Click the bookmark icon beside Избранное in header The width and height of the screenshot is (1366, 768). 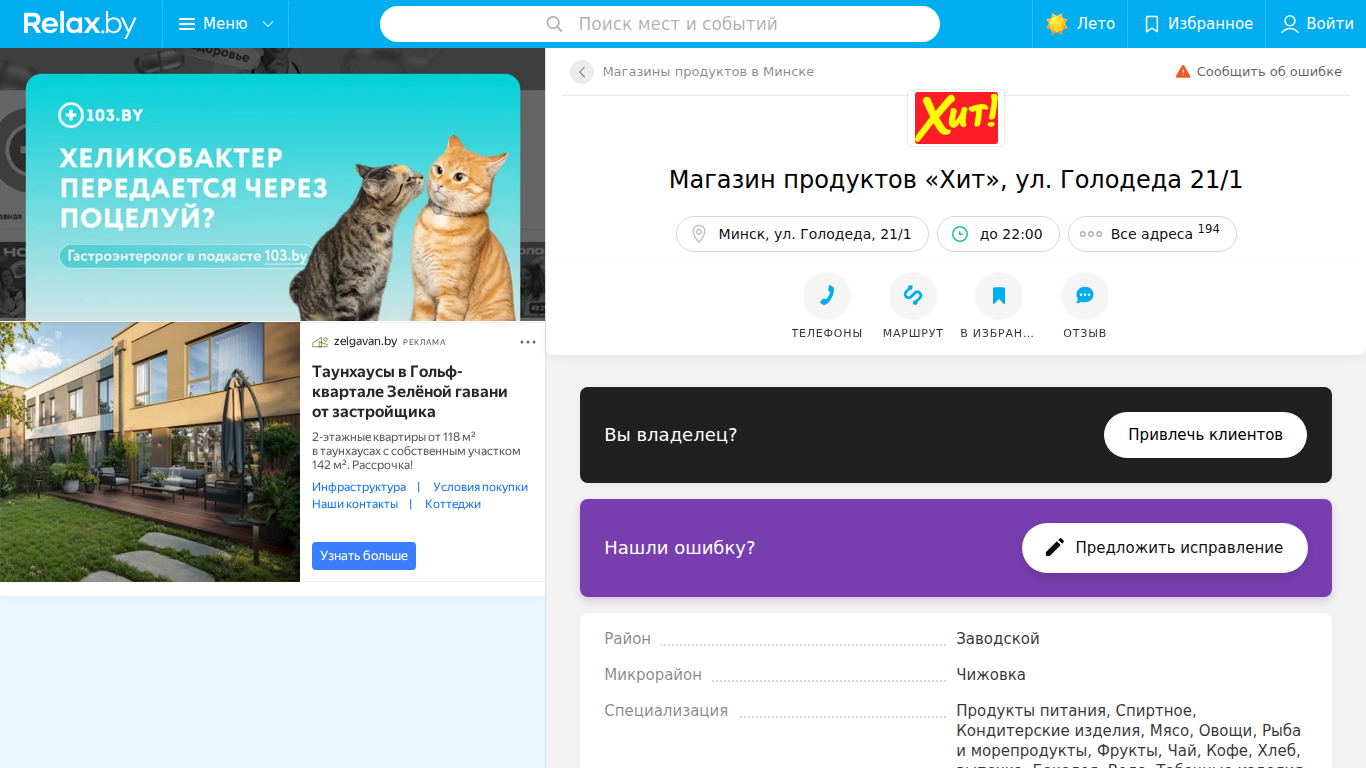click(1152, 24)
